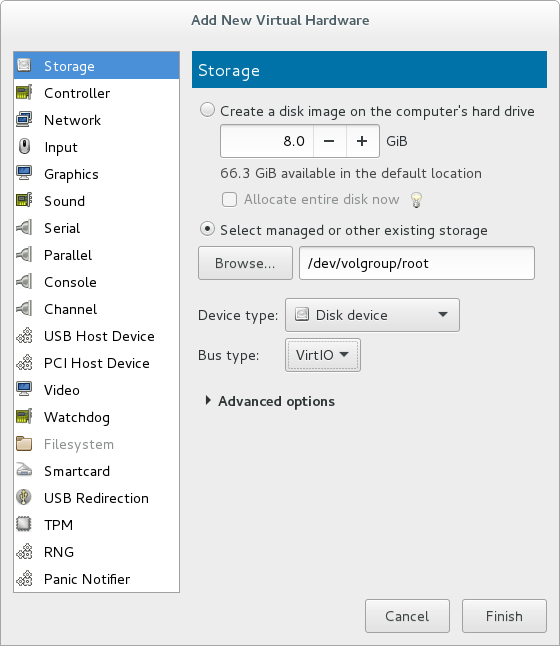This screenshot has height=646, width=560.
Task: Select Create a disk image radio button
Action: pyautogui.click(x=207, y=110)
